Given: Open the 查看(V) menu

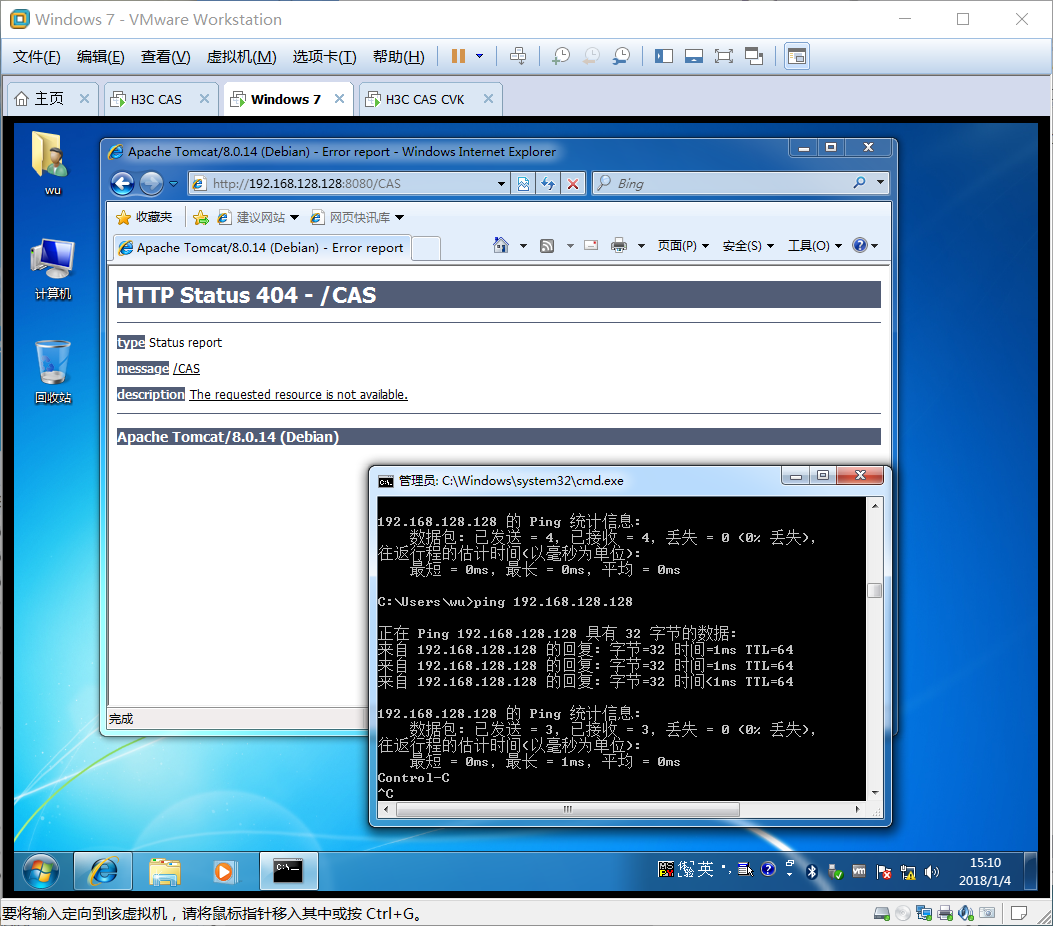Looking at the screenshot, I should click(x=165, y=57).
